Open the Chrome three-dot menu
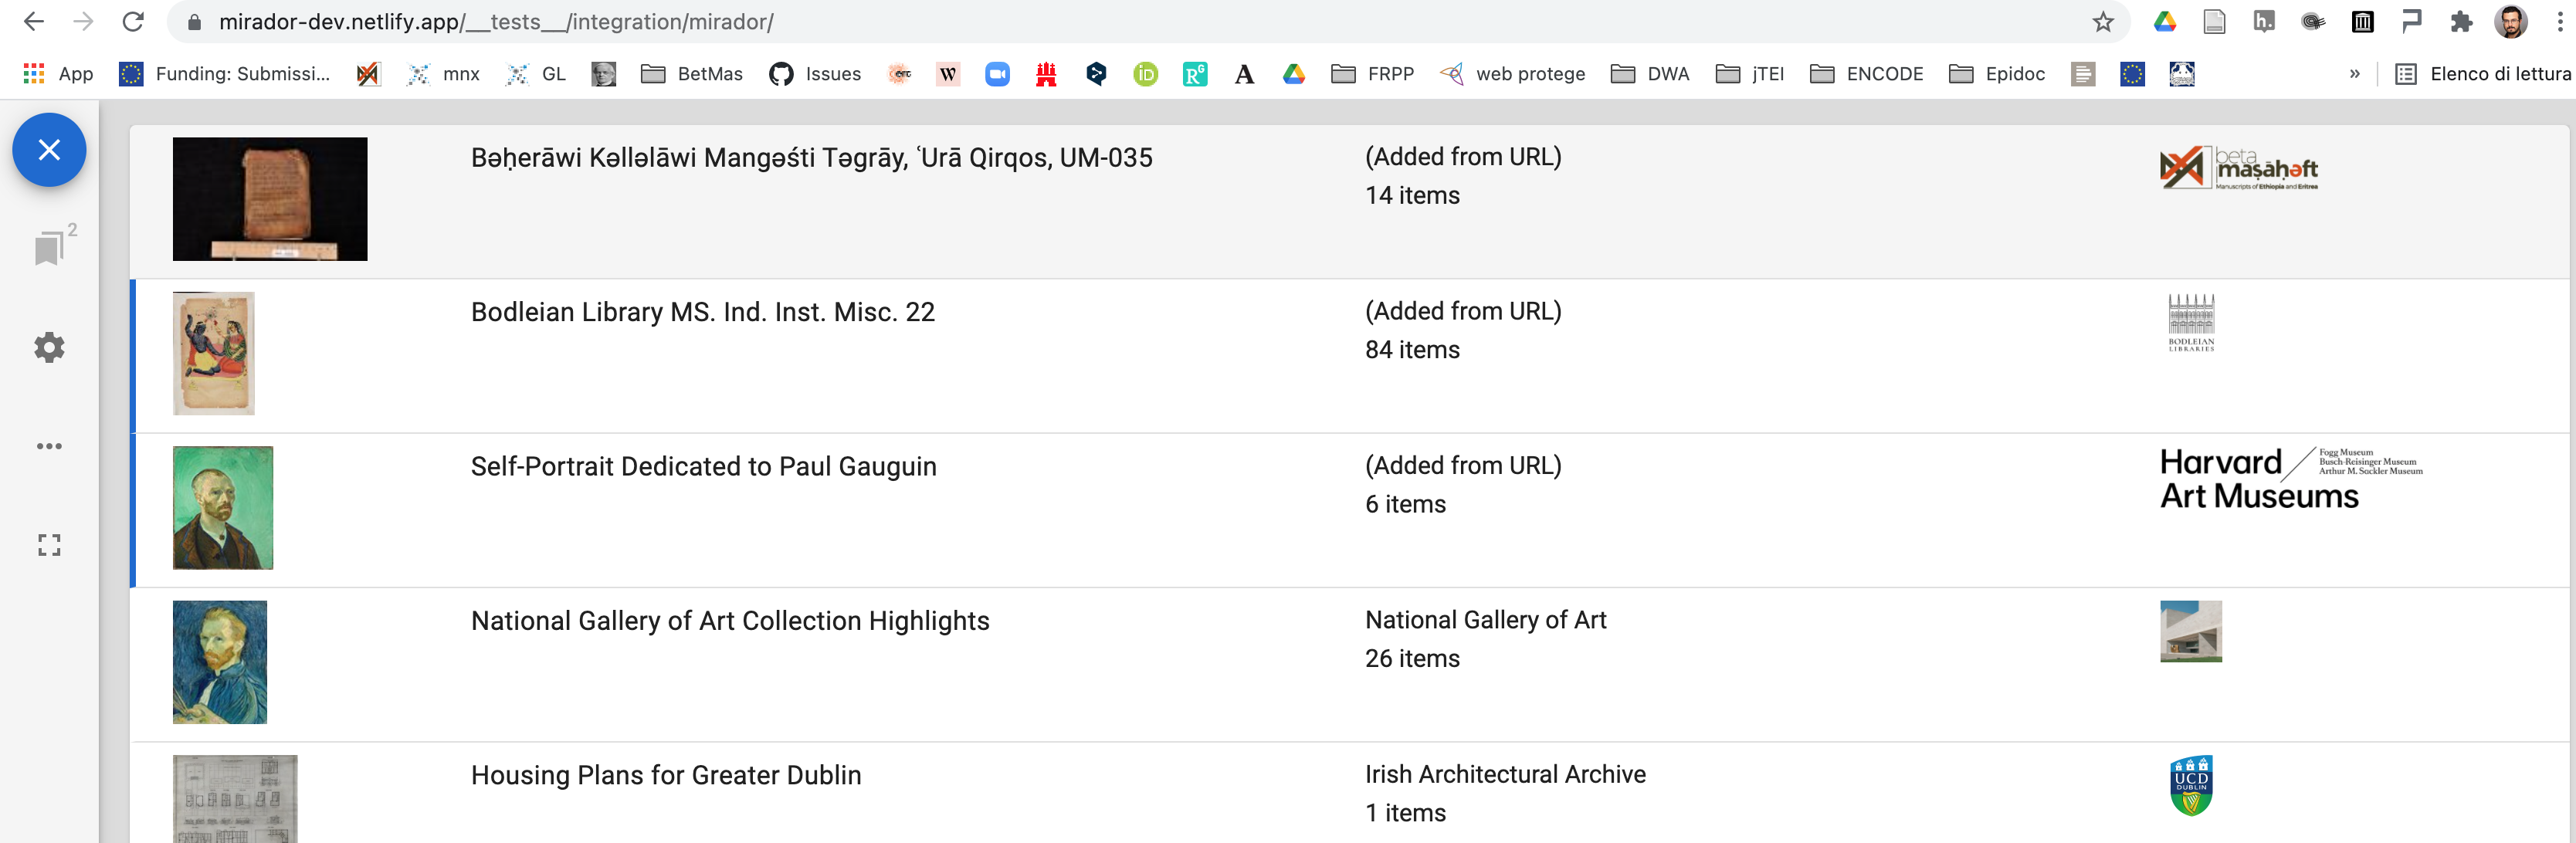The image size is (2576, 843). click(2560, 22)
